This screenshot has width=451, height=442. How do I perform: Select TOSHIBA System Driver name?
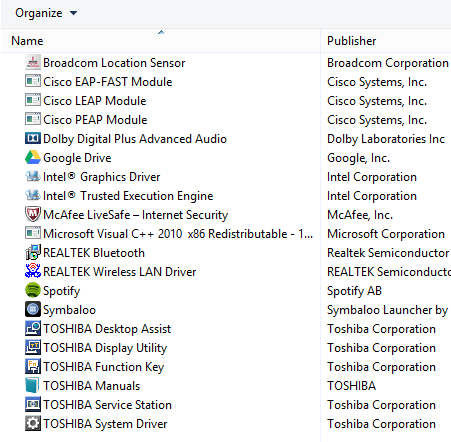pos(105,424)
